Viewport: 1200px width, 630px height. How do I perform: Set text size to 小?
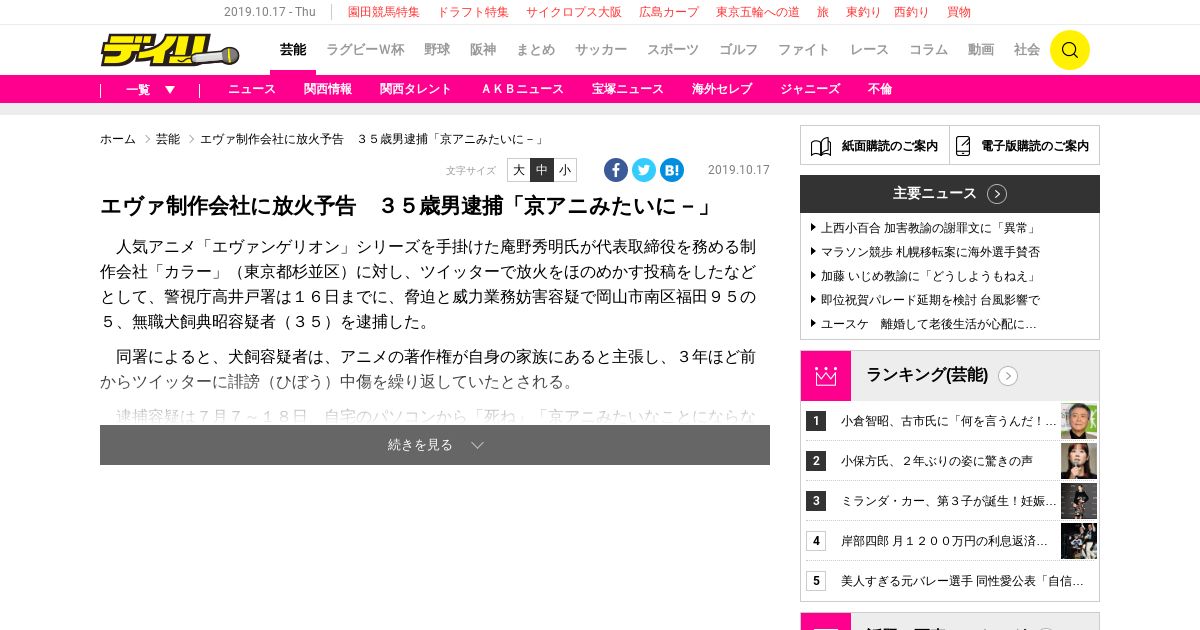pos(565,170)
